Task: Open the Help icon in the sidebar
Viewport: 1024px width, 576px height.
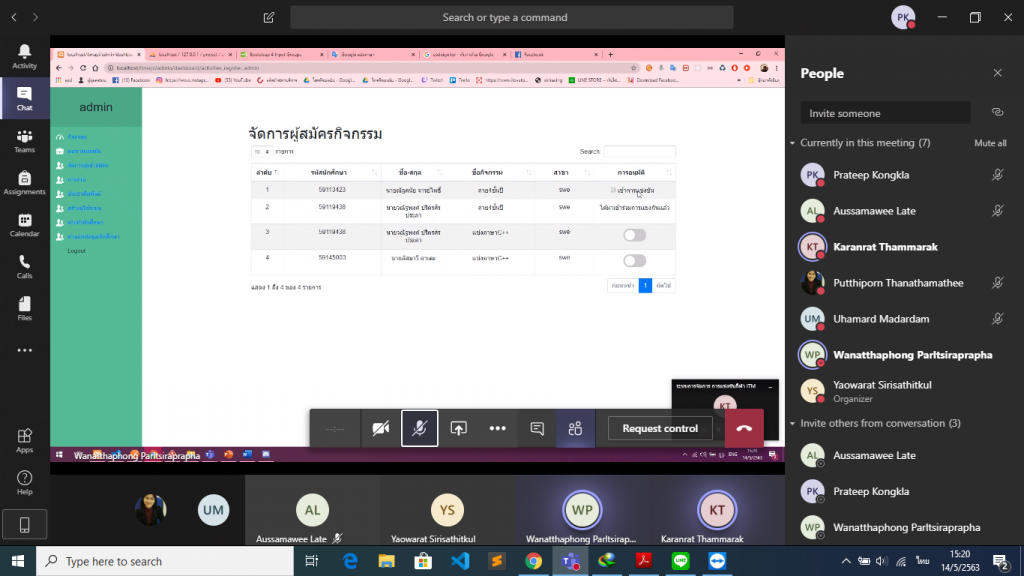Action: 24,483
